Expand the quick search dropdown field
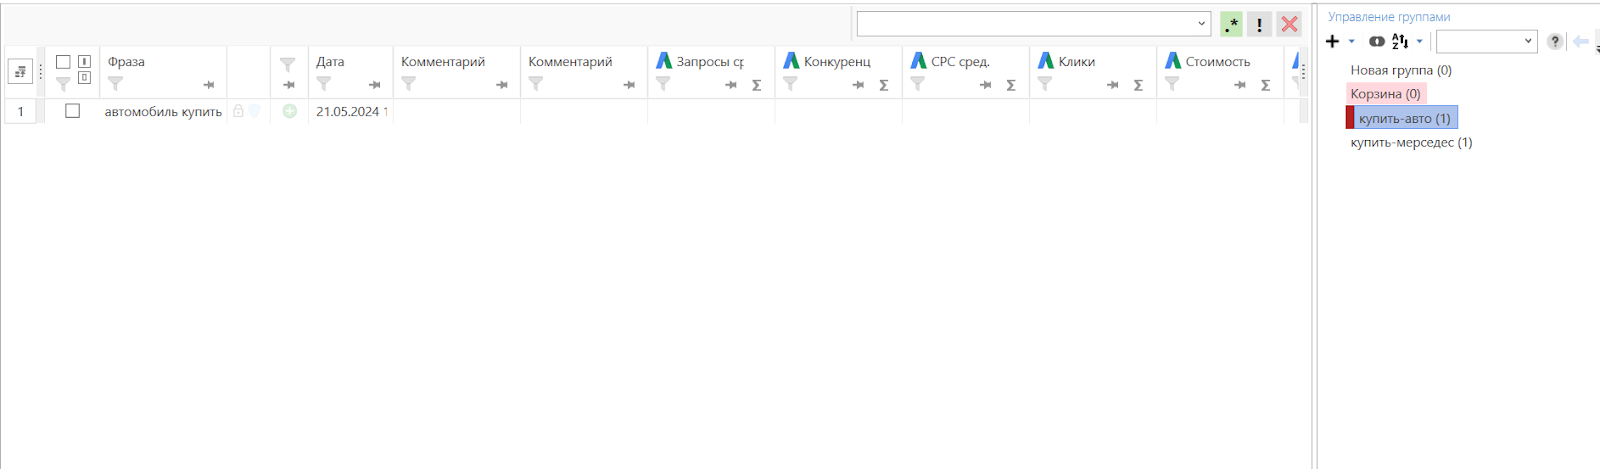The height and width of the screenshot is (469, 1600). point(1201,24)
